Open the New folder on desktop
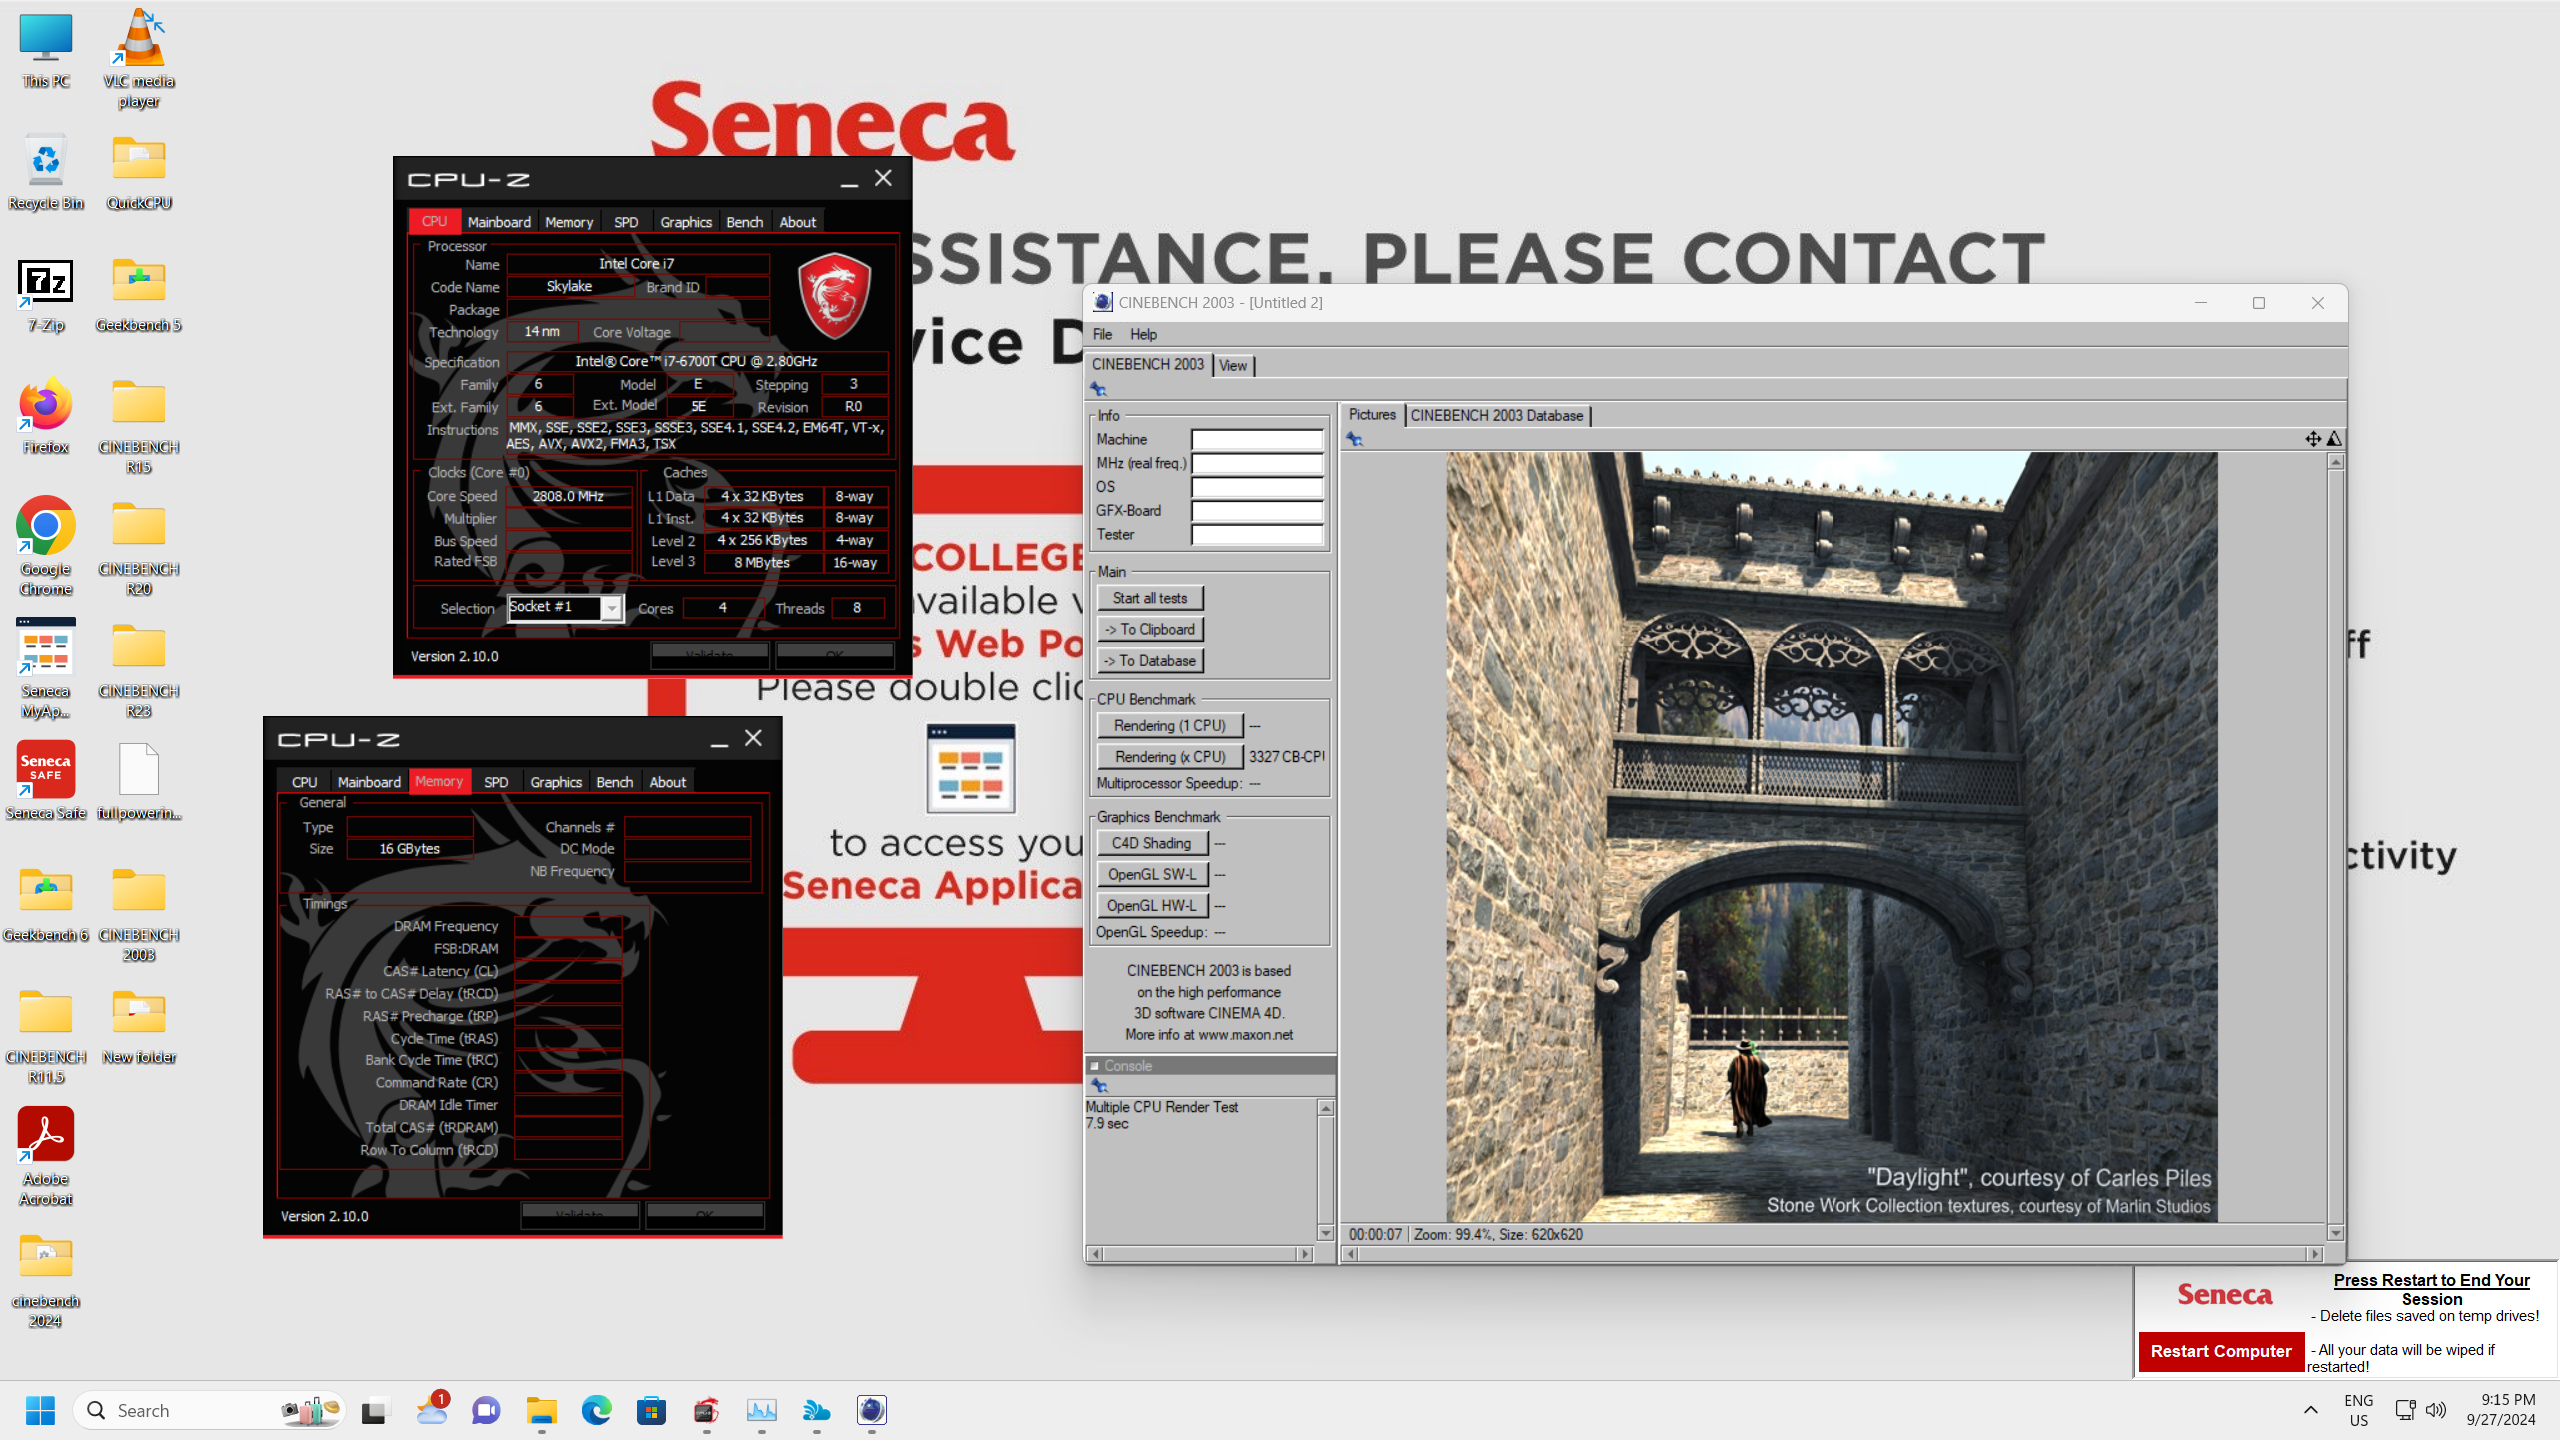This screenshot has width=2560, height=1440. click(x=139, y=1026)
